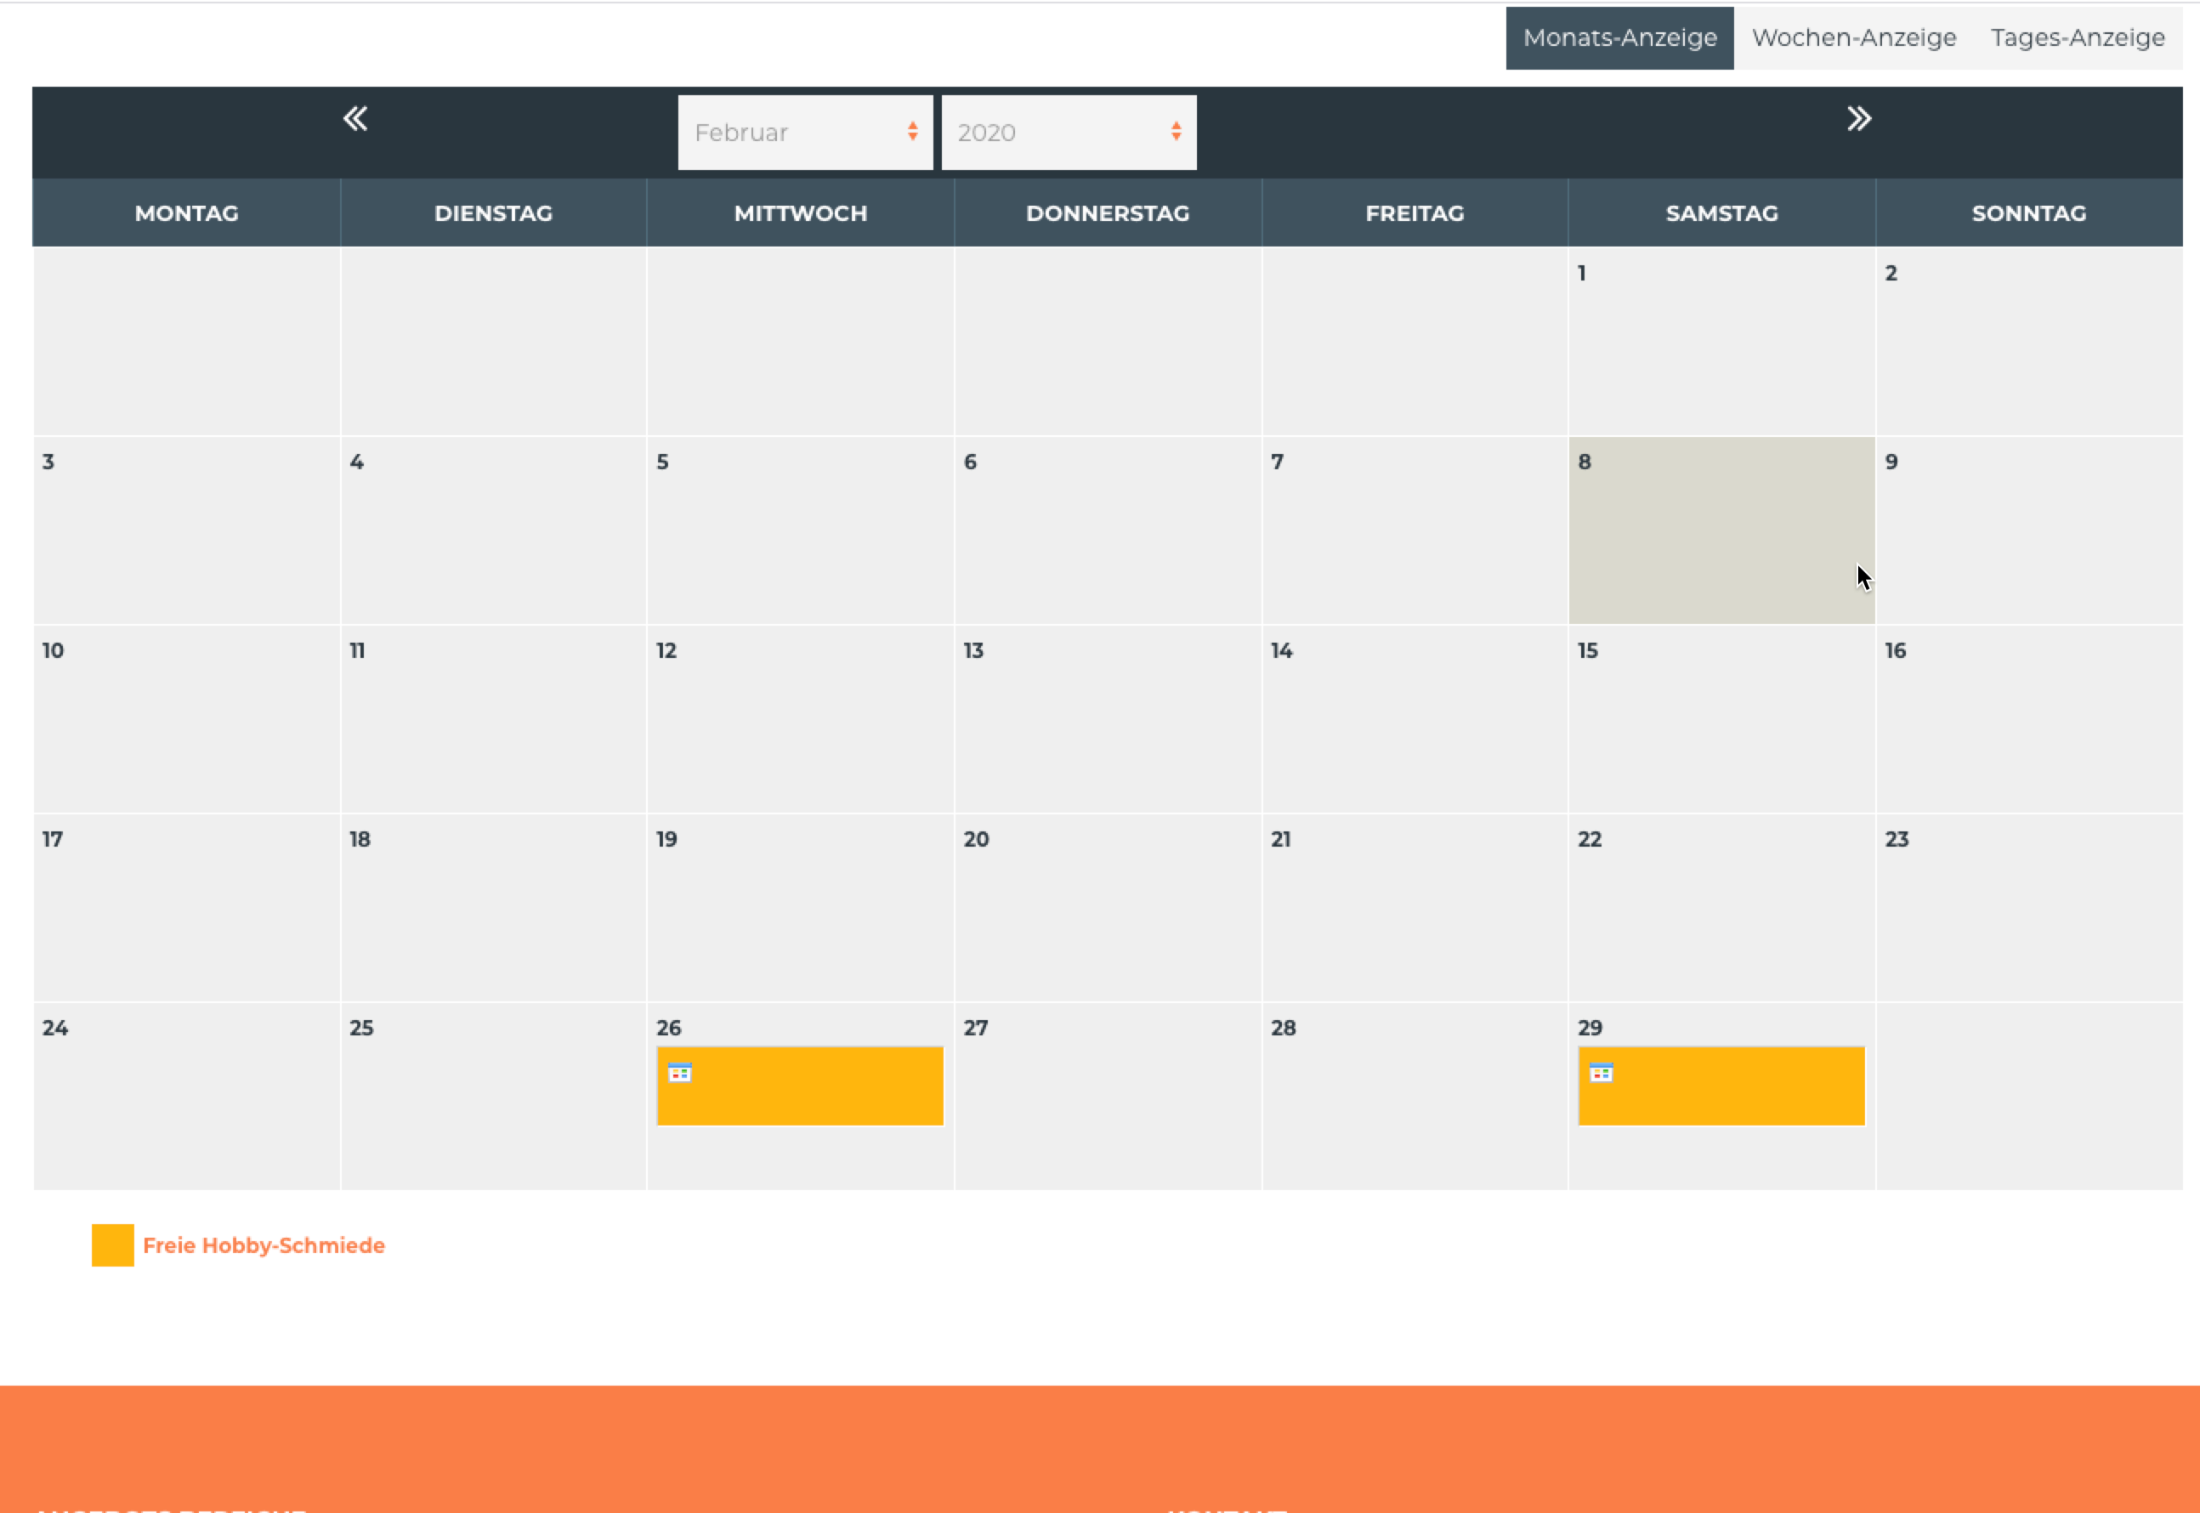Go to previous month with double-left arrow

[x=355, y=119]
